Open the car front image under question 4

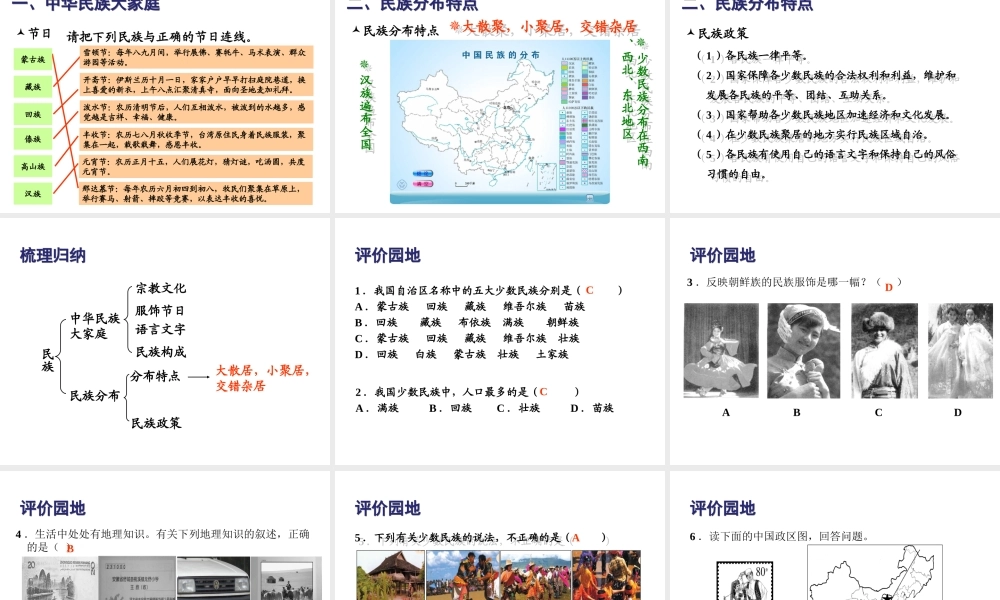(x=214, y=578)
